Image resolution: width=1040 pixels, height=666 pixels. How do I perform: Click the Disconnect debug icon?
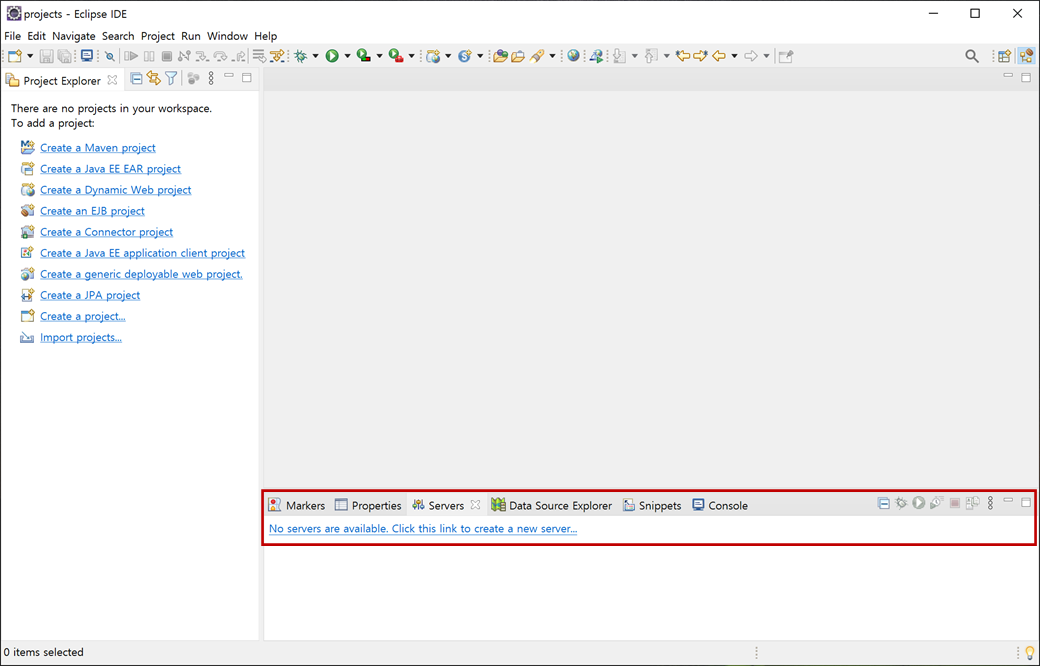click(184, 56)
